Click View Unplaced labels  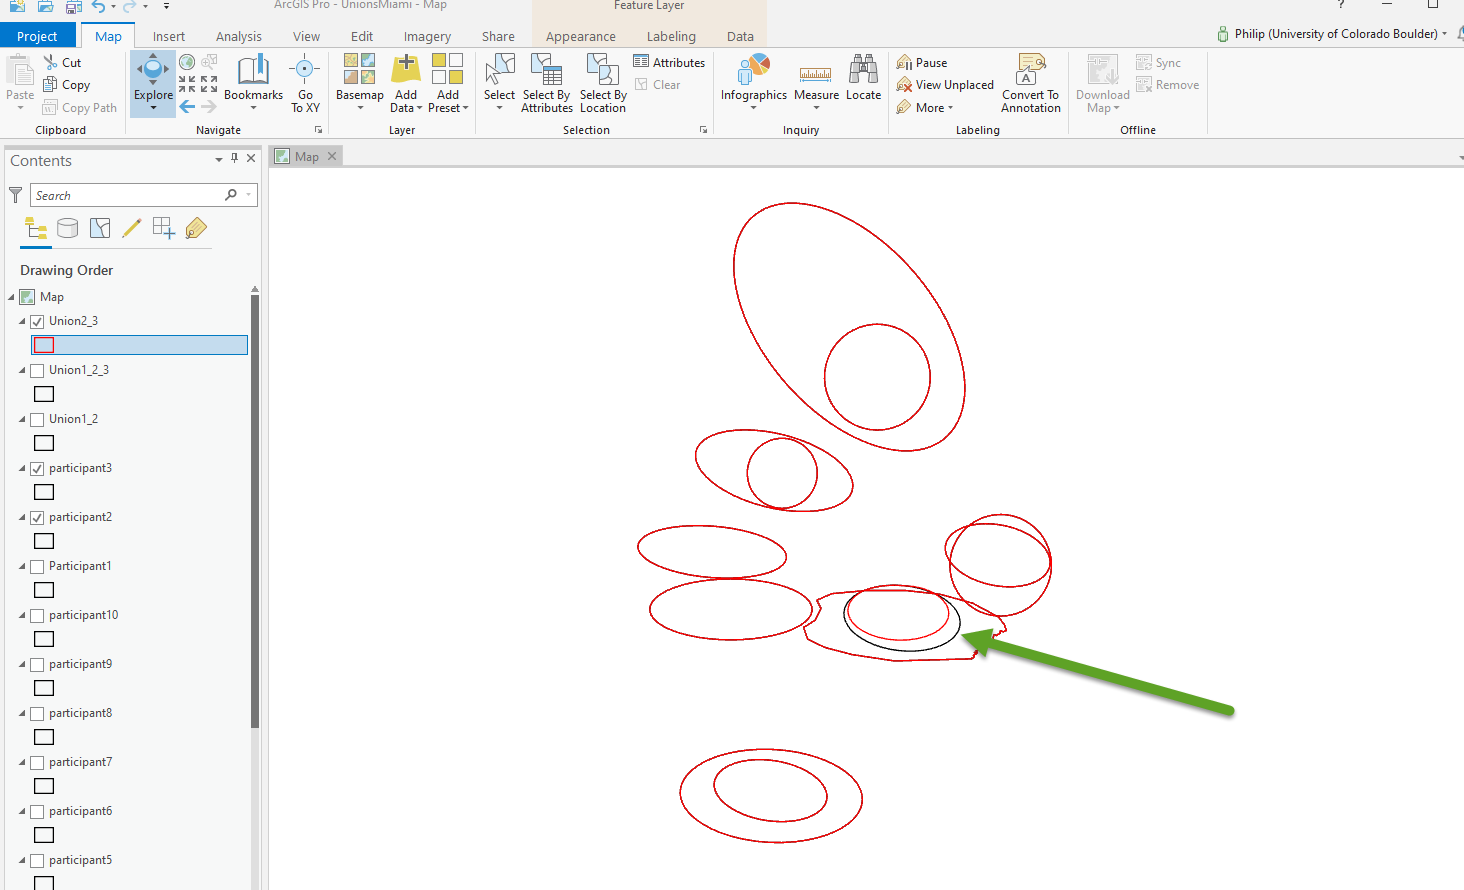pos(945,85)
